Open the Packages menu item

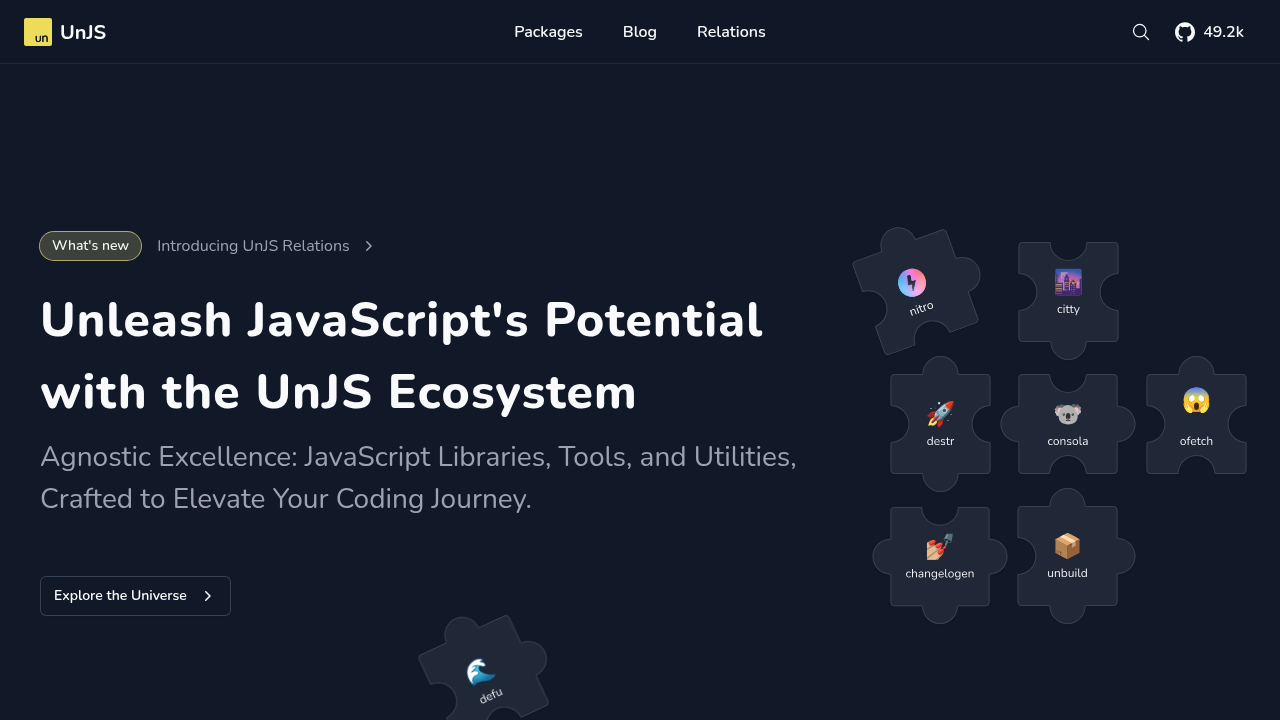click(x=548, y=32)
